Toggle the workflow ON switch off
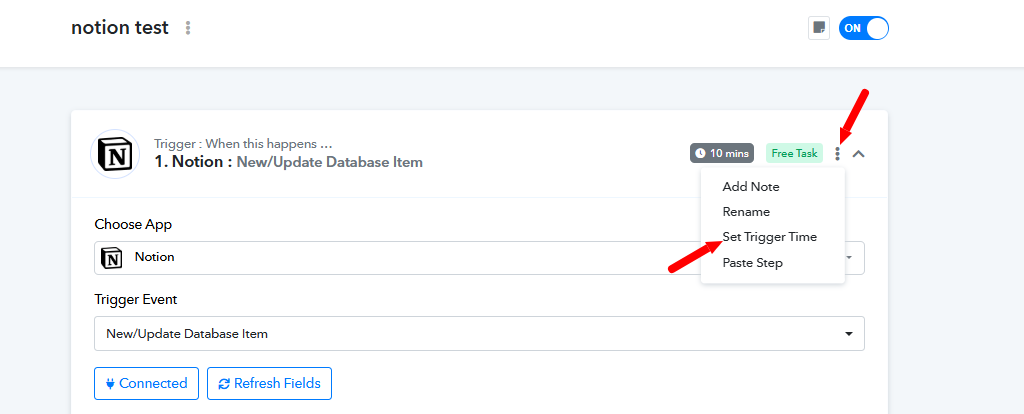 [x=863, y=28]
